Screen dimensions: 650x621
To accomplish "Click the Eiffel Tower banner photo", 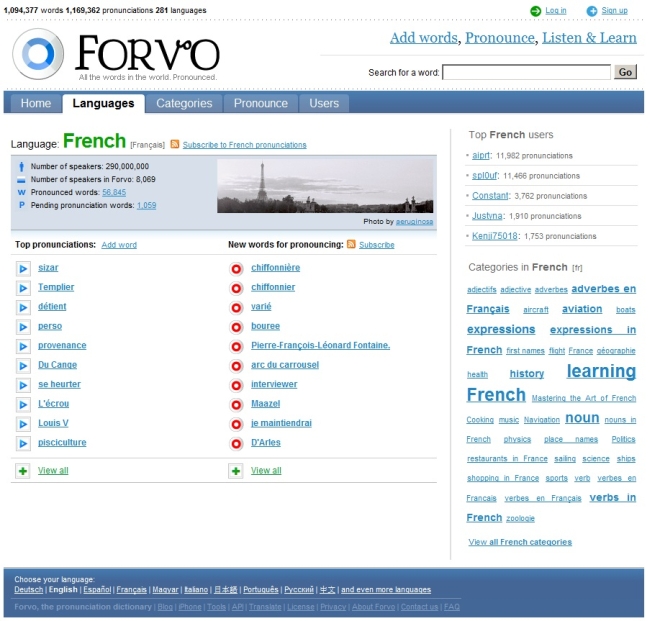I will click(325, 186).
